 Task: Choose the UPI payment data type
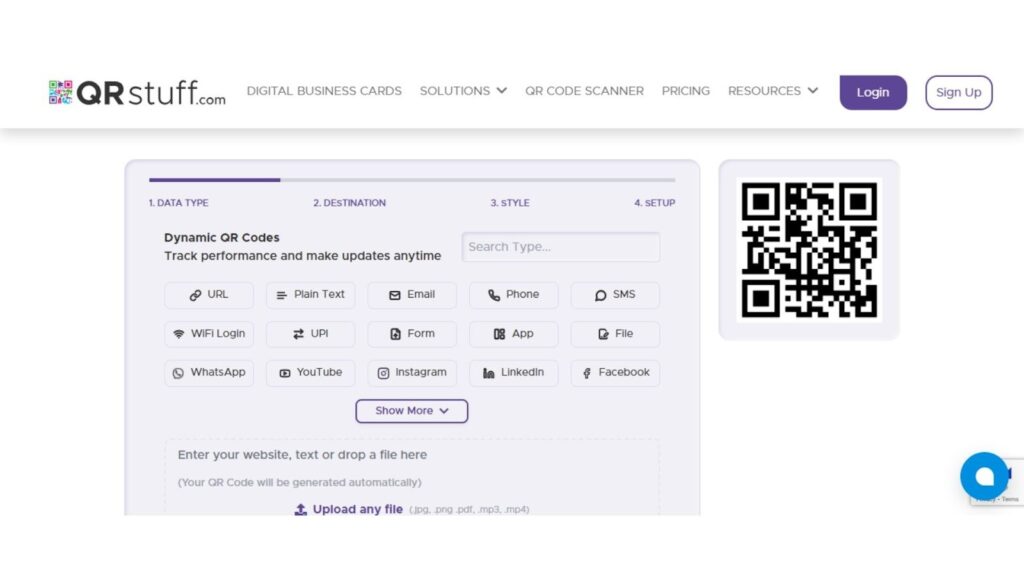tap(310, 334)
